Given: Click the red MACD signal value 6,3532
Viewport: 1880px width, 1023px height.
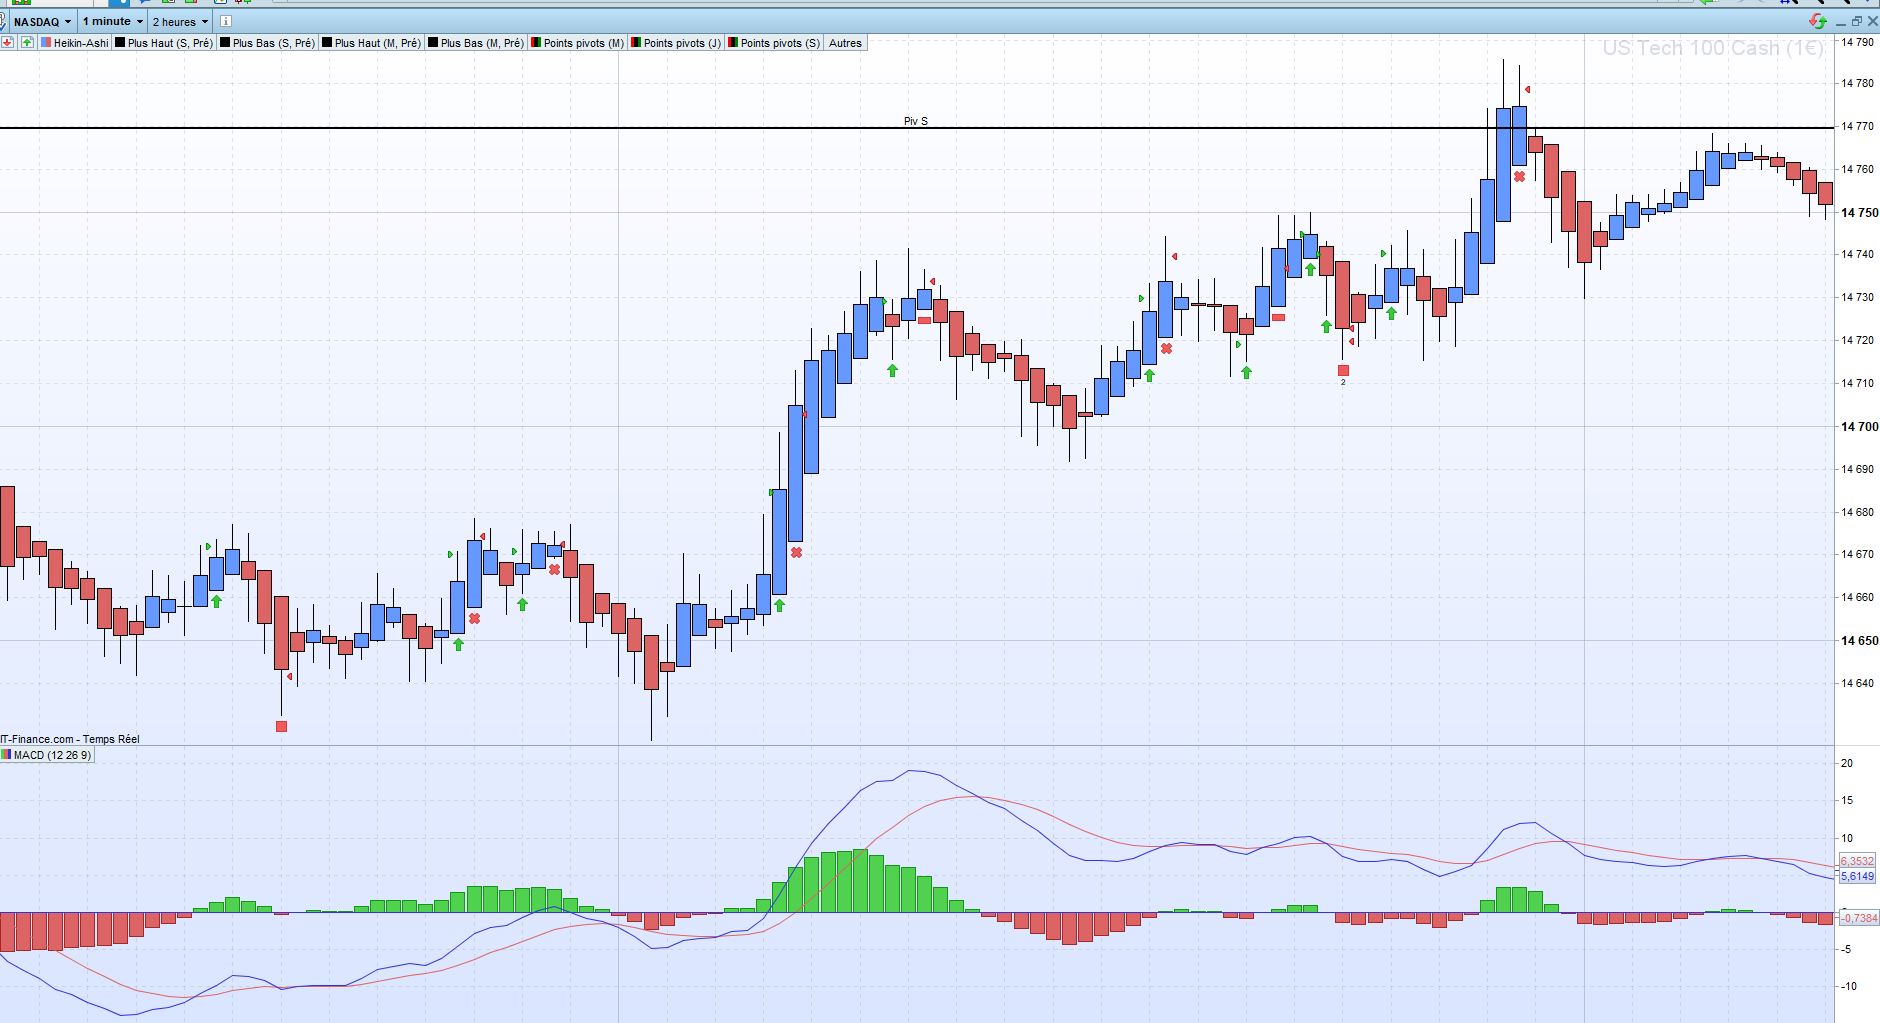Looking at the screenshot, I should 1857,861.
